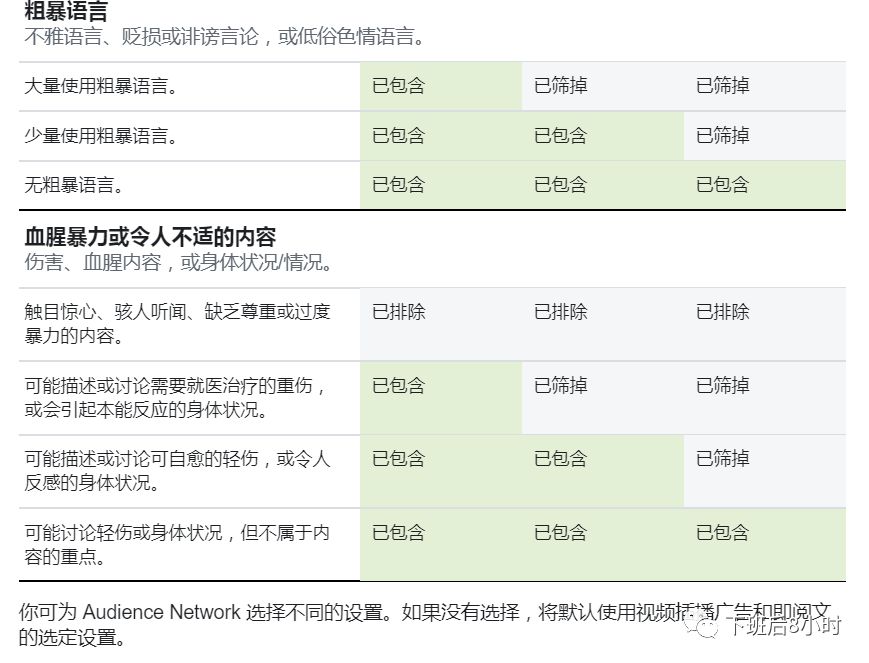
Task: Click the row label 无粗暴语言。
Action: tap(74, 185)
